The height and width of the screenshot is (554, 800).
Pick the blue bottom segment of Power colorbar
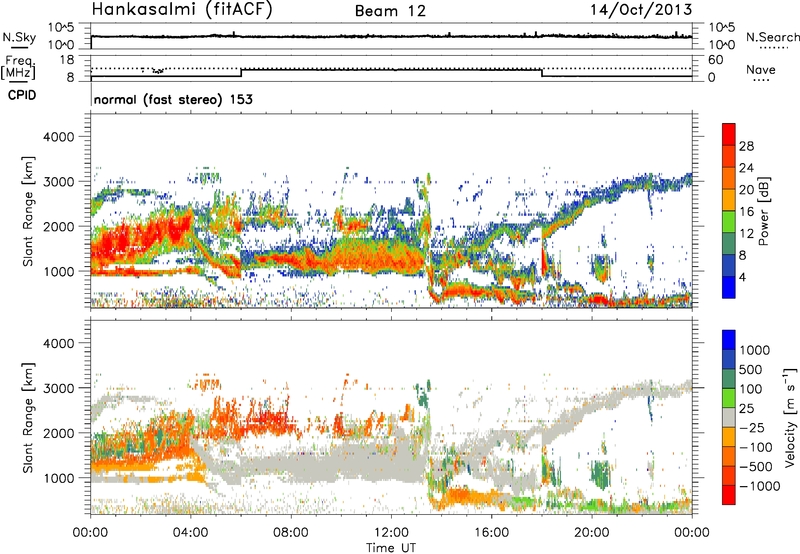click(x=729, y=287)
